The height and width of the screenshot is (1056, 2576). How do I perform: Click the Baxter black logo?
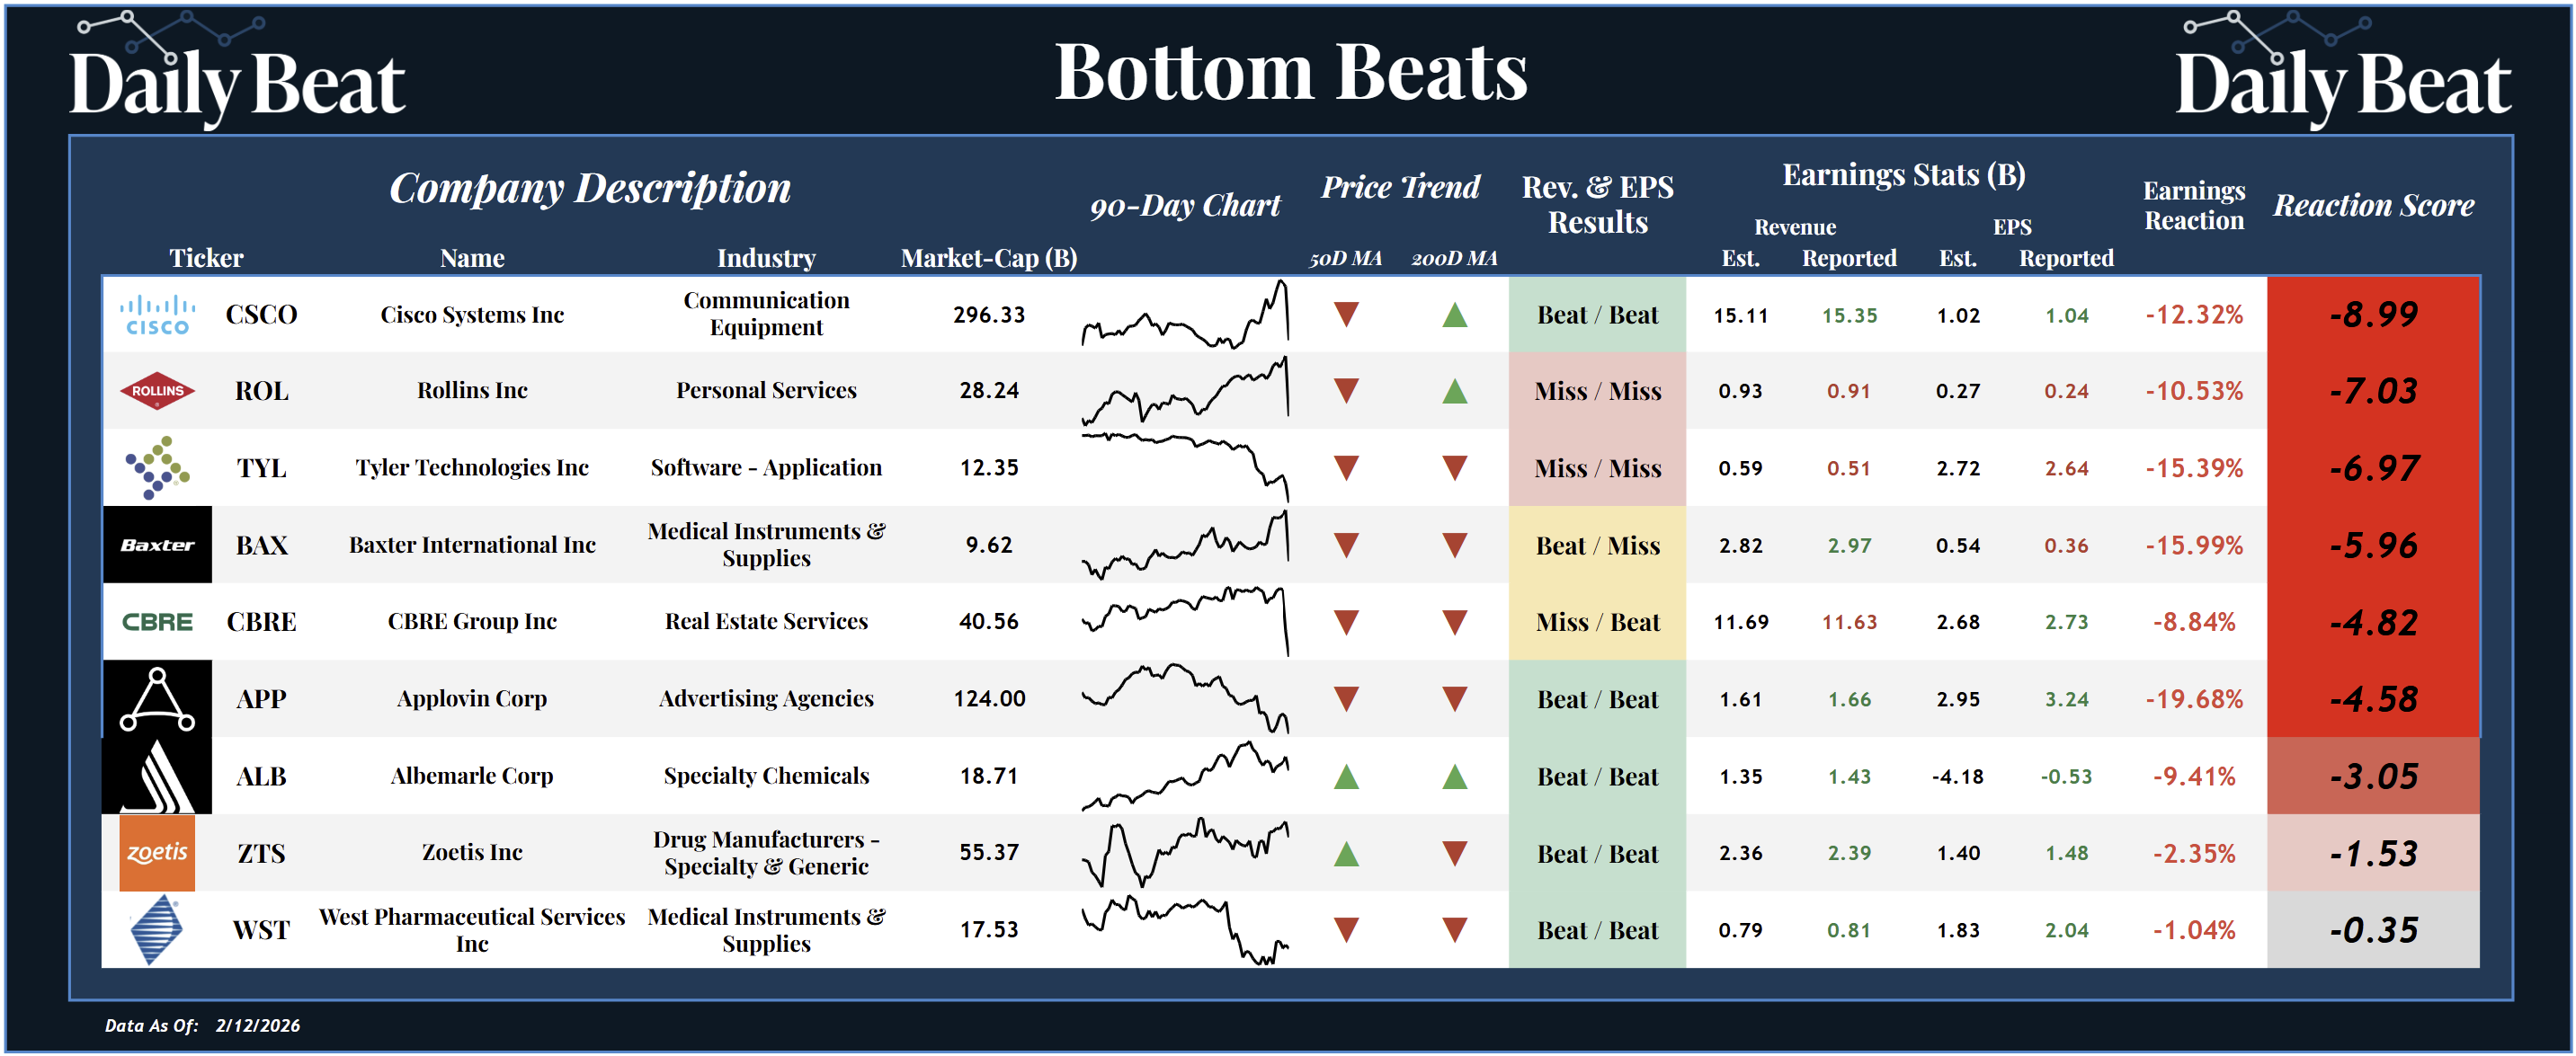pos(157,544)
